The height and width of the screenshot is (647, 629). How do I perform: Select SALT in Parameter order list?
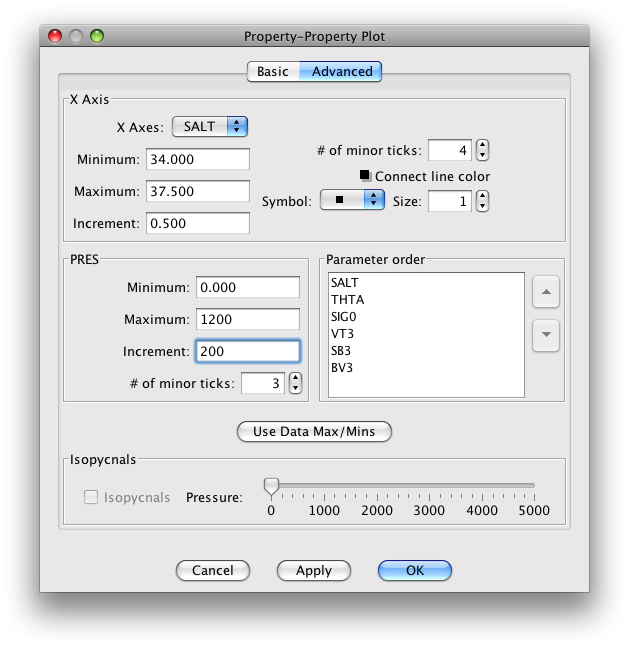(426, 283)
